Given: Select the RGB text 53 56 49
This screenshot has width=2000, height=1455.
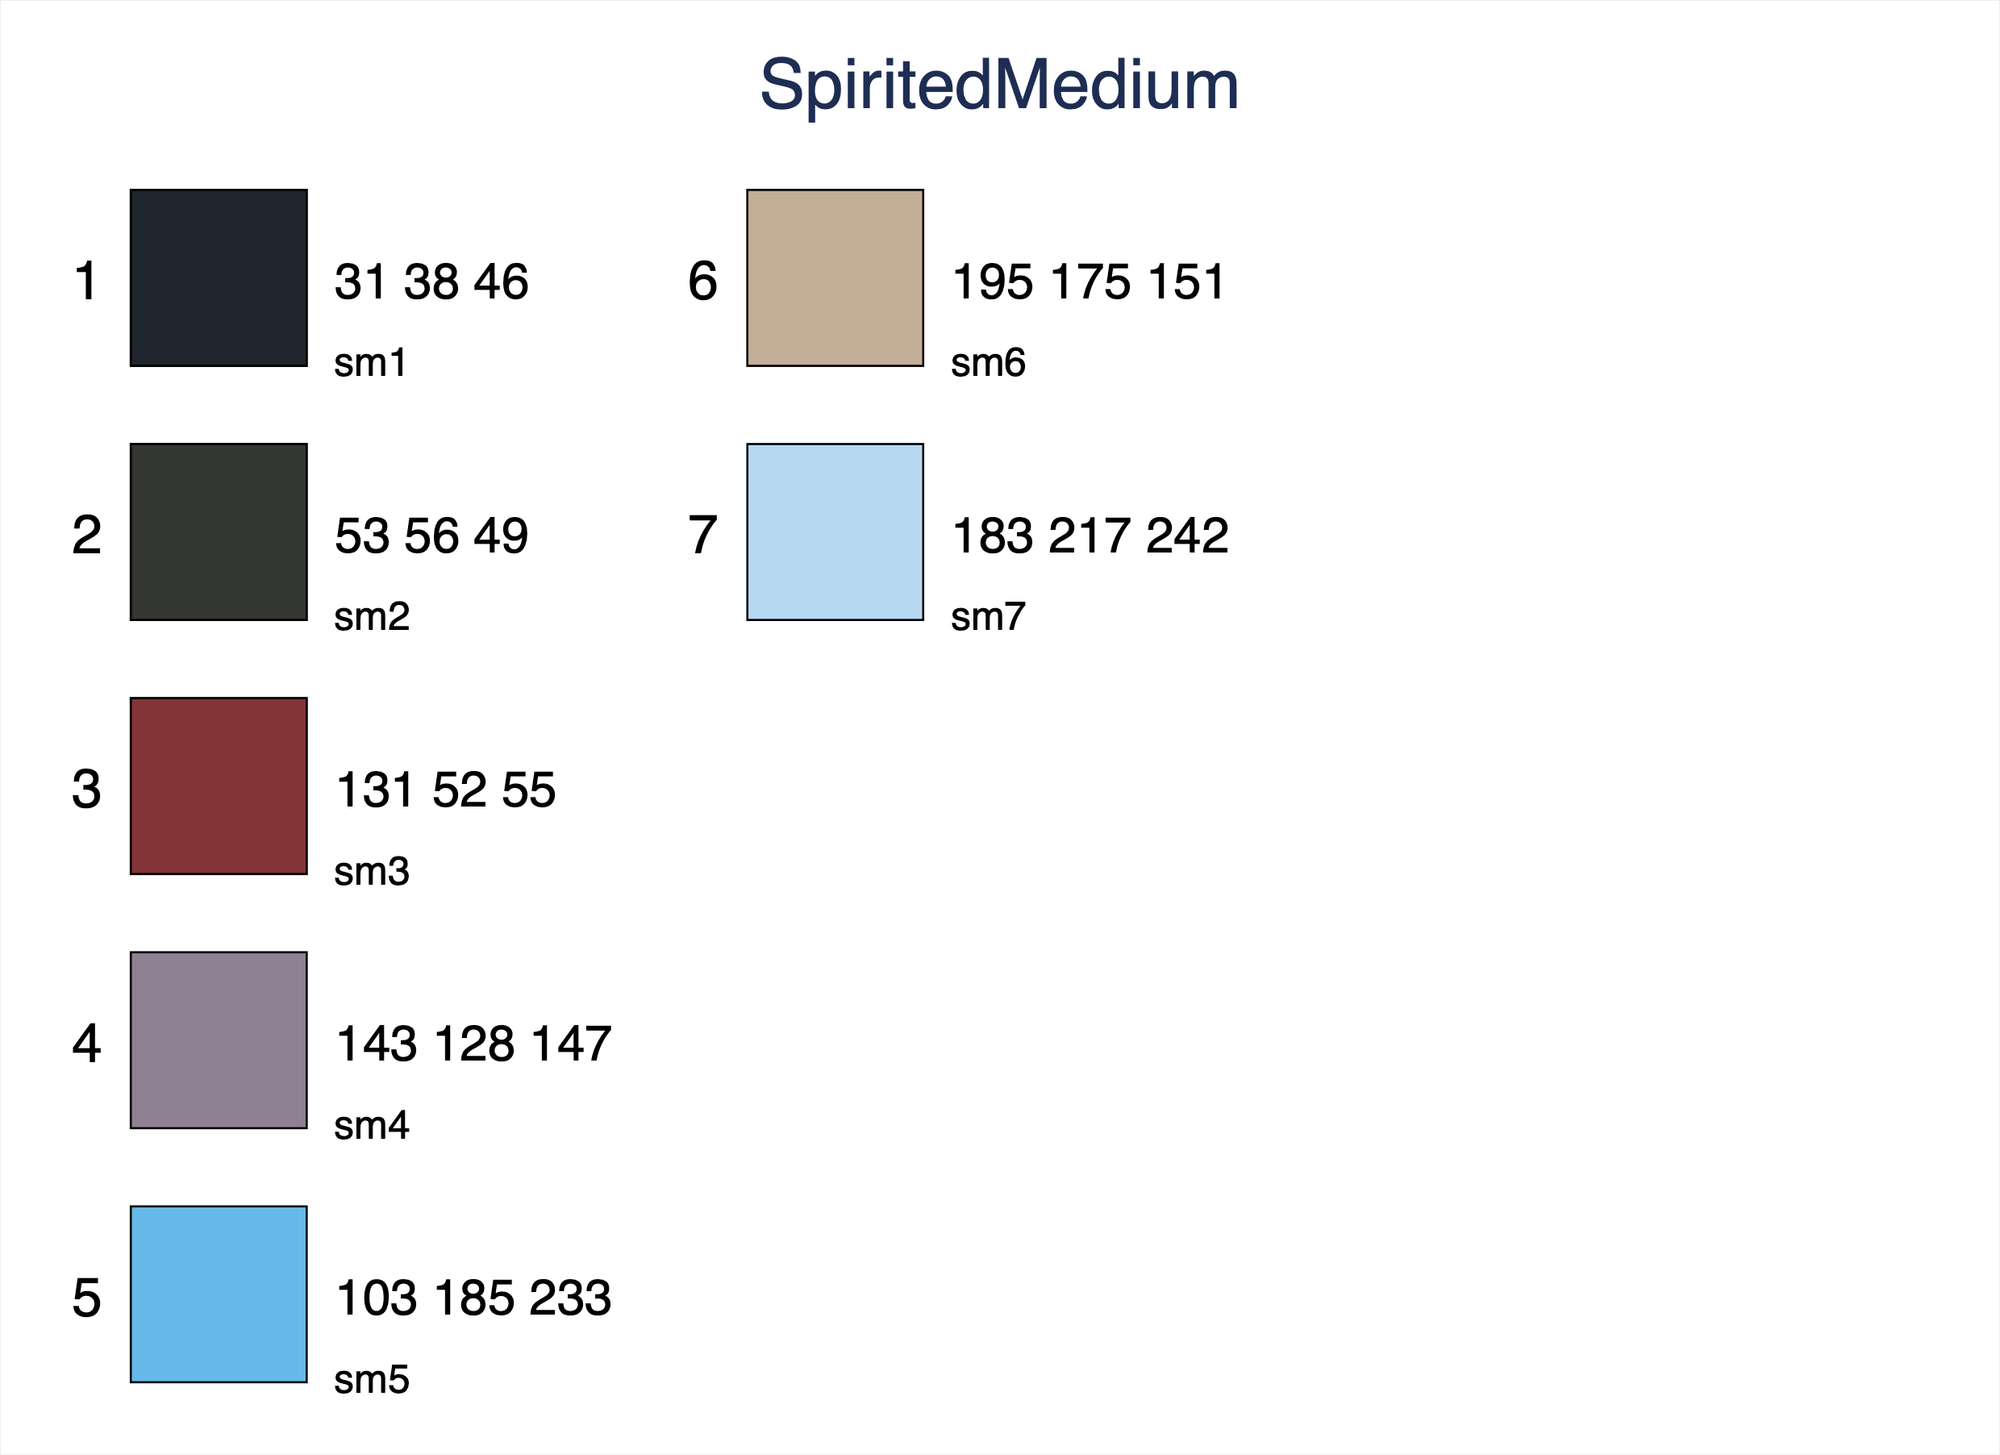Looking at the screenshot, I should point(431,536).
